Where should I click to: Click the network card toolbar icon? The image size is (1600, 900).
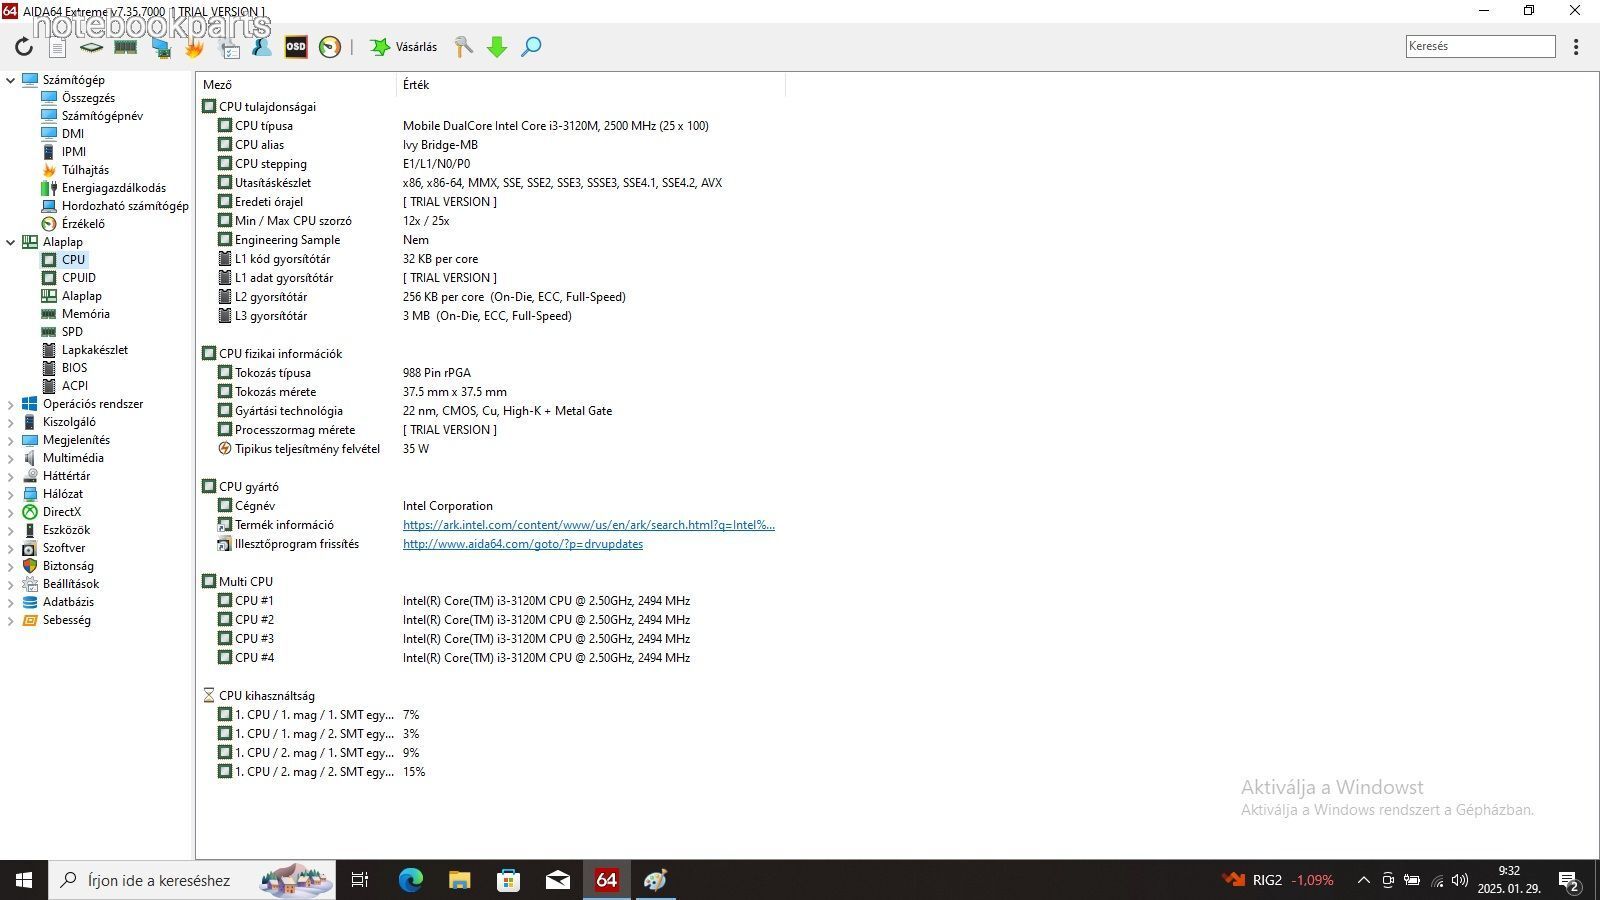point(160,47)
